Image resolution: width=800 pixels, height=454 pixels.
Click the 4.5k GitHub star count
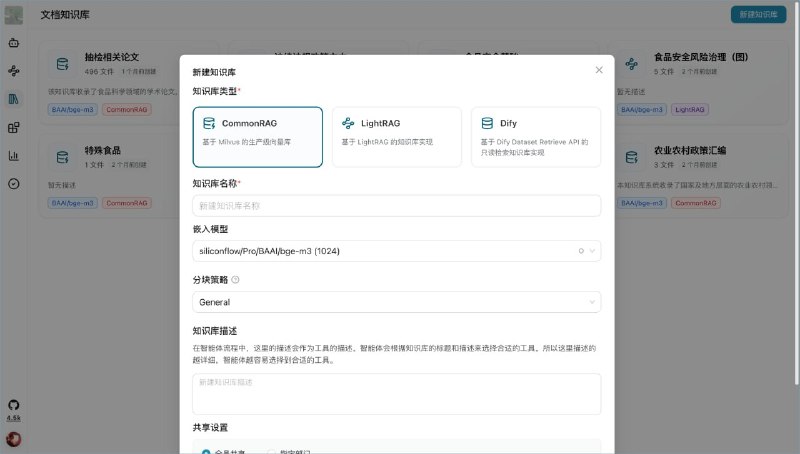[x=14, y=418]
